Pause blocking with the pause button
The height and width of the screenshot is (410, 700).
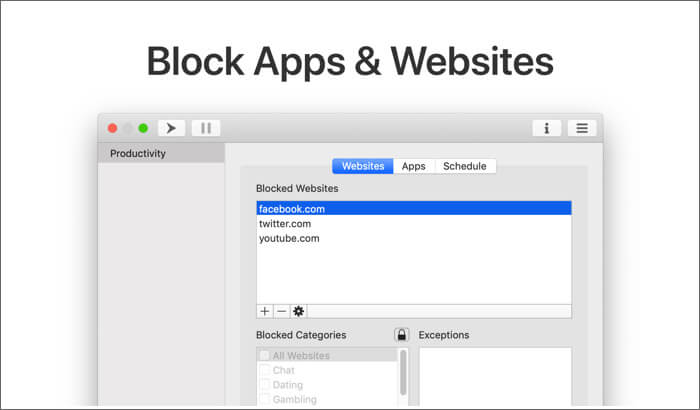pos(206,128)
